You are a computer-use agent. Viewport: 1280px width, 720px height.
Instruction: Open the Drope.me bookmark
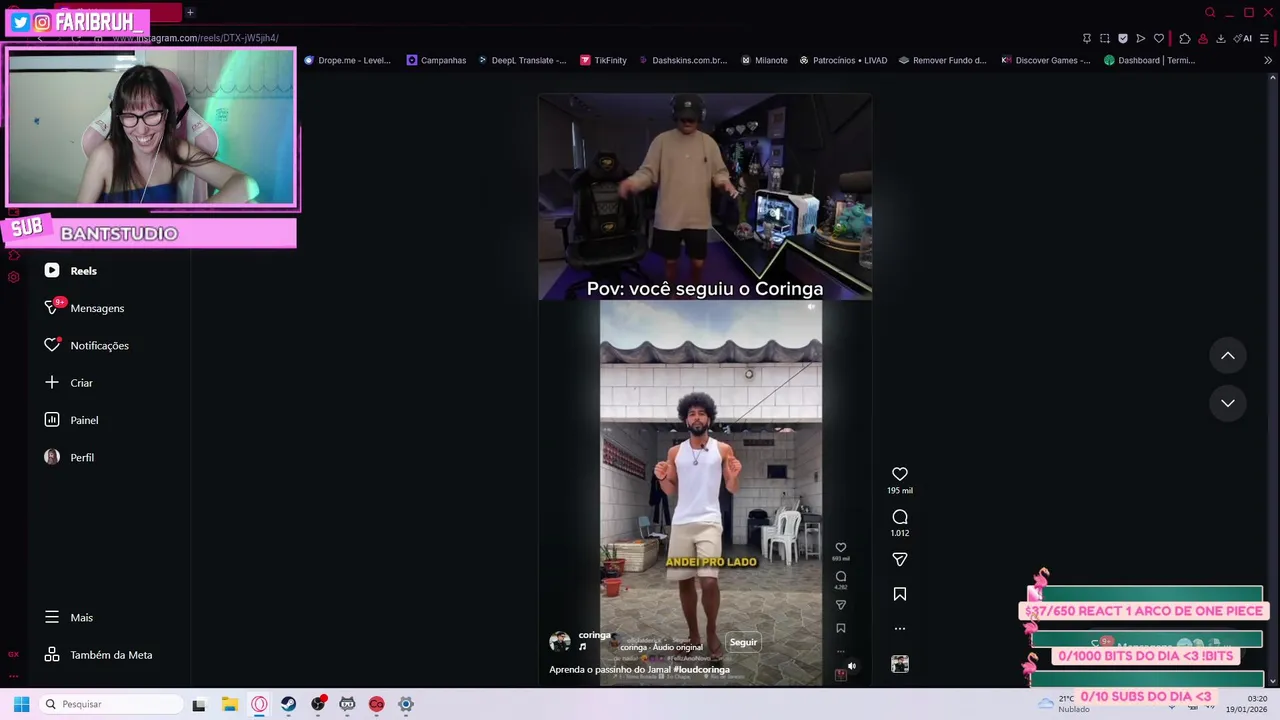(x=347, y=60)
